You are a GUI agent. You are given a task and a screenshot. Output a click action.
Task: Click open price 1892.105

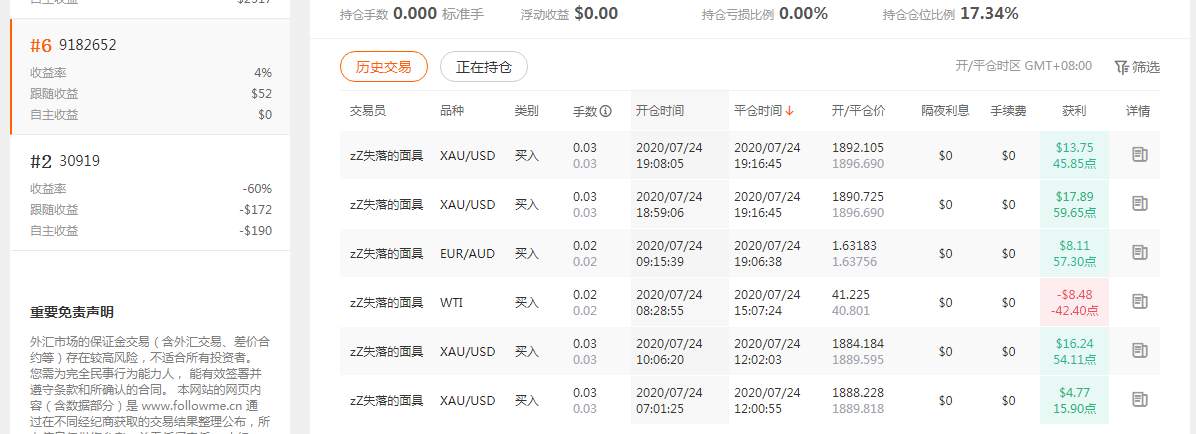pyautogui.click(x=858, y=148)
